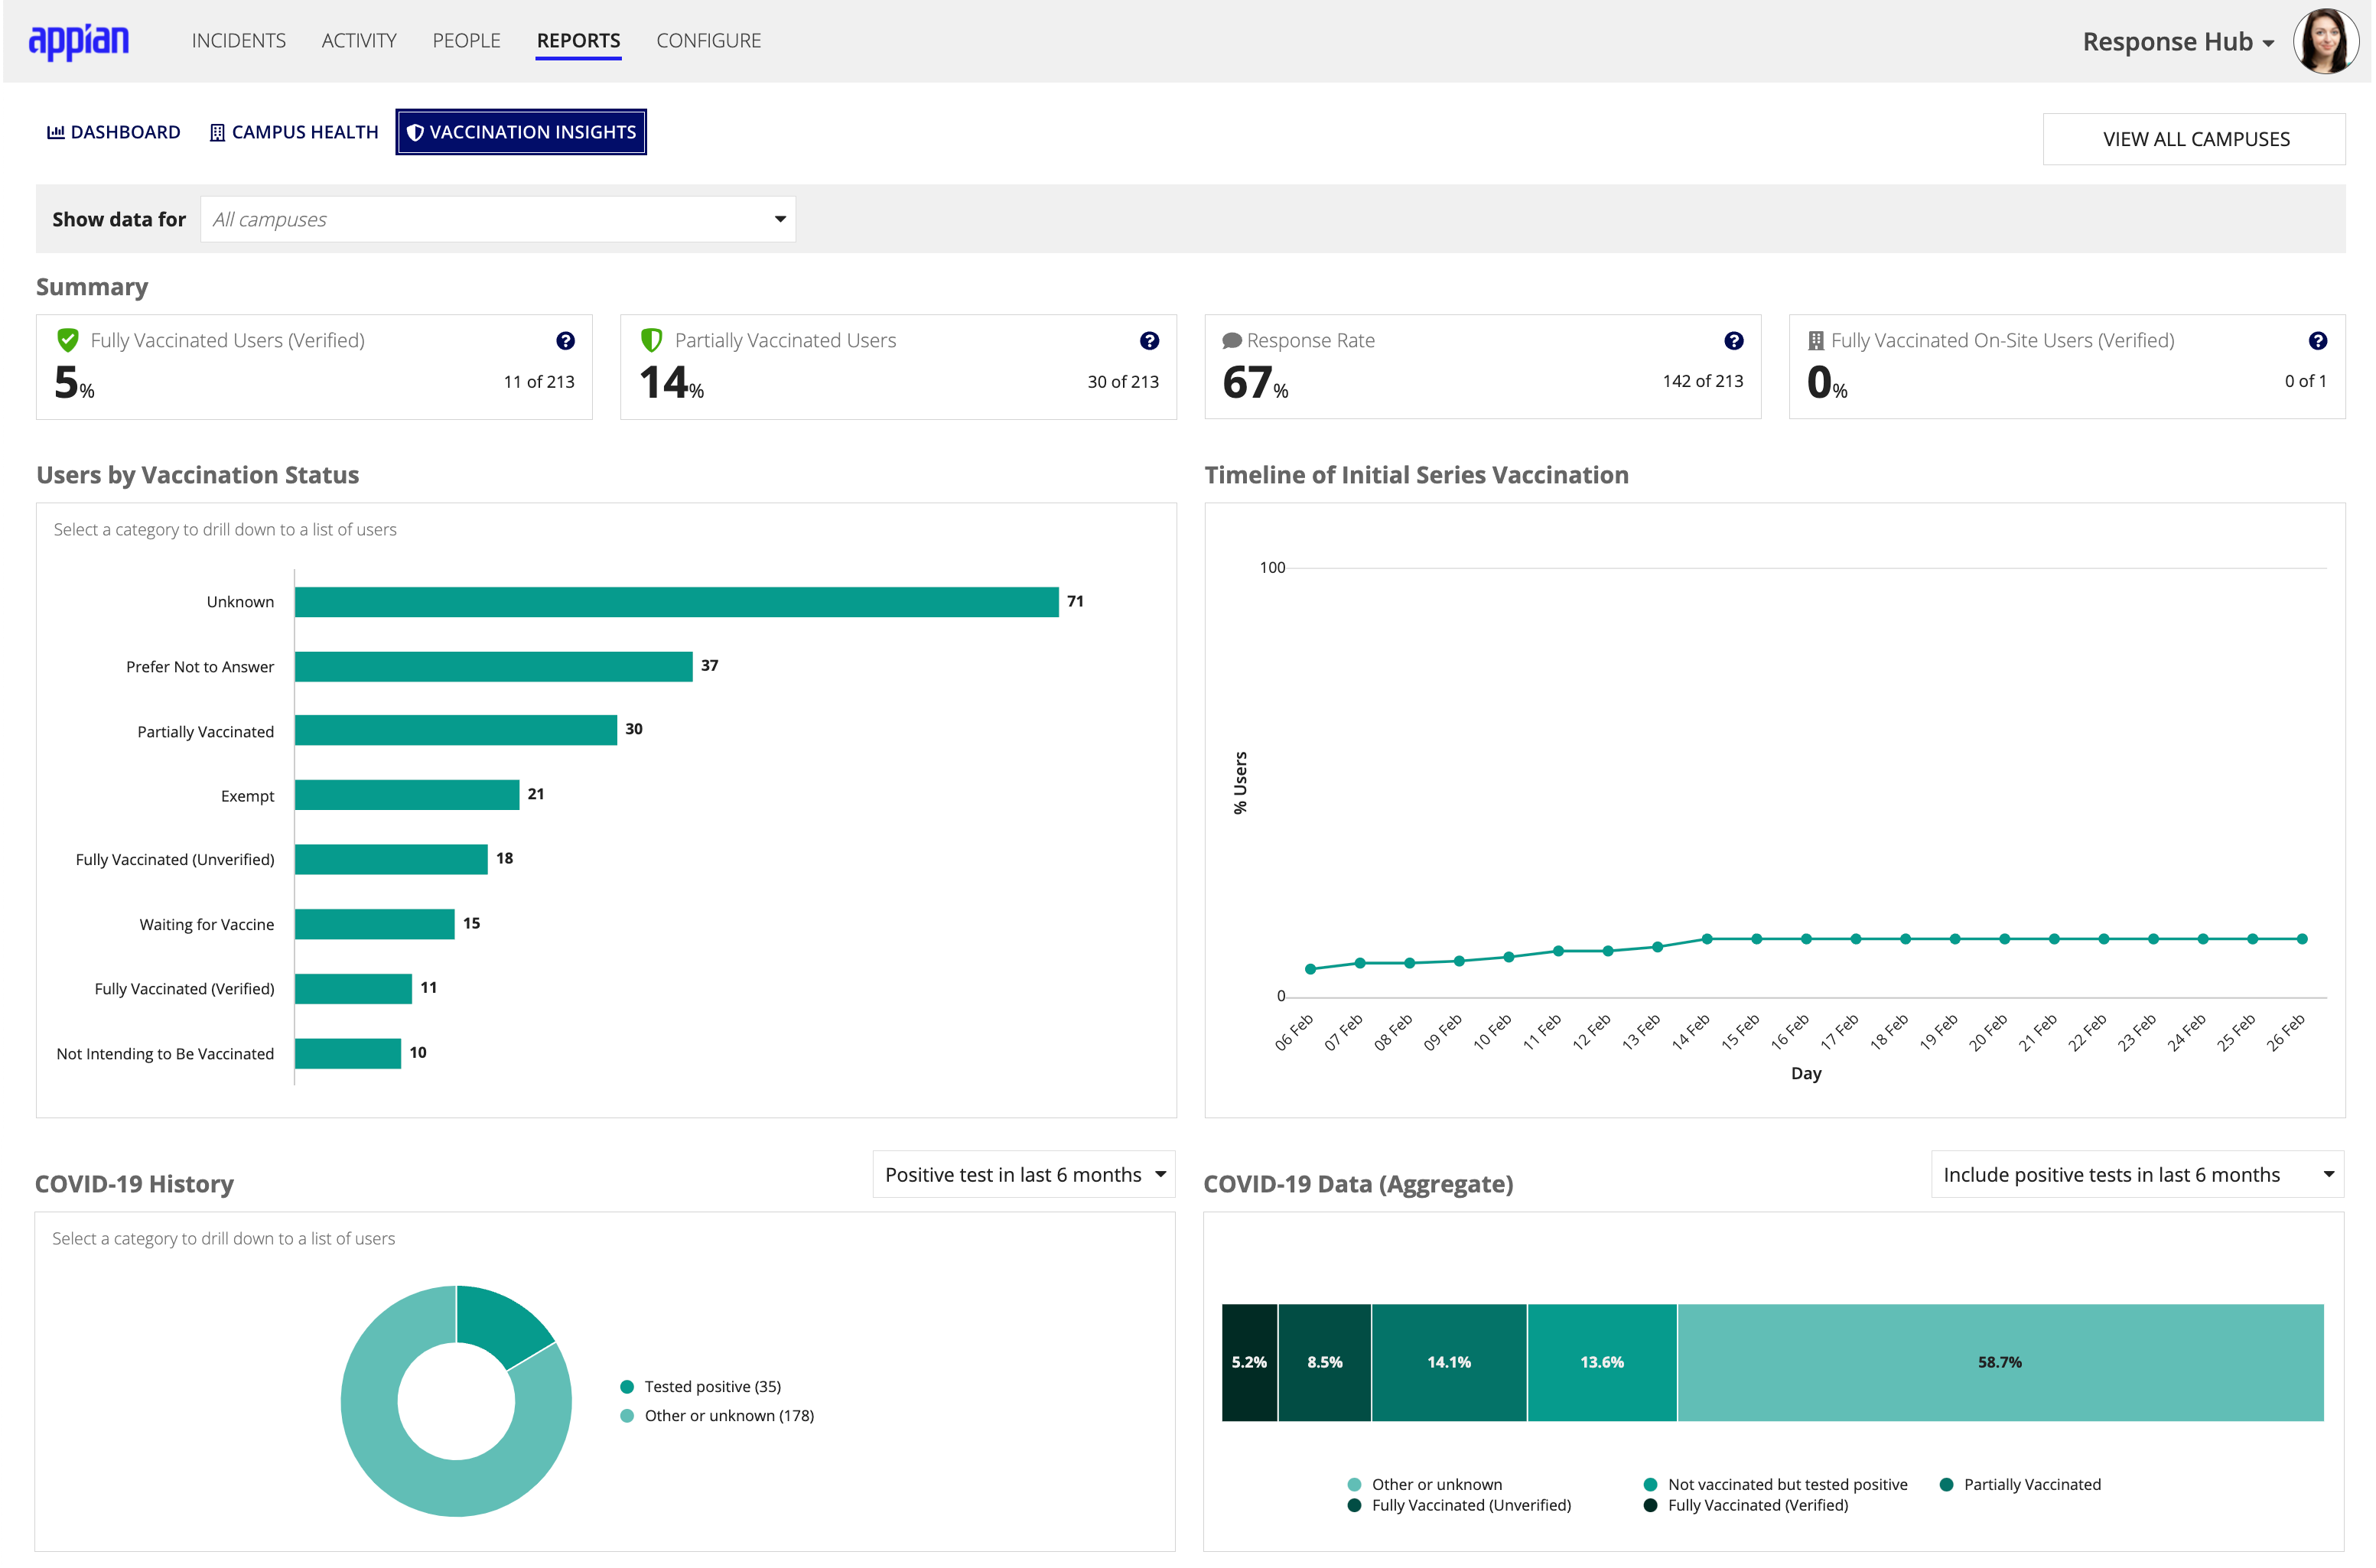Click the 14 Feb timeline data point

pyautogui.click(x=1707, y=939)
